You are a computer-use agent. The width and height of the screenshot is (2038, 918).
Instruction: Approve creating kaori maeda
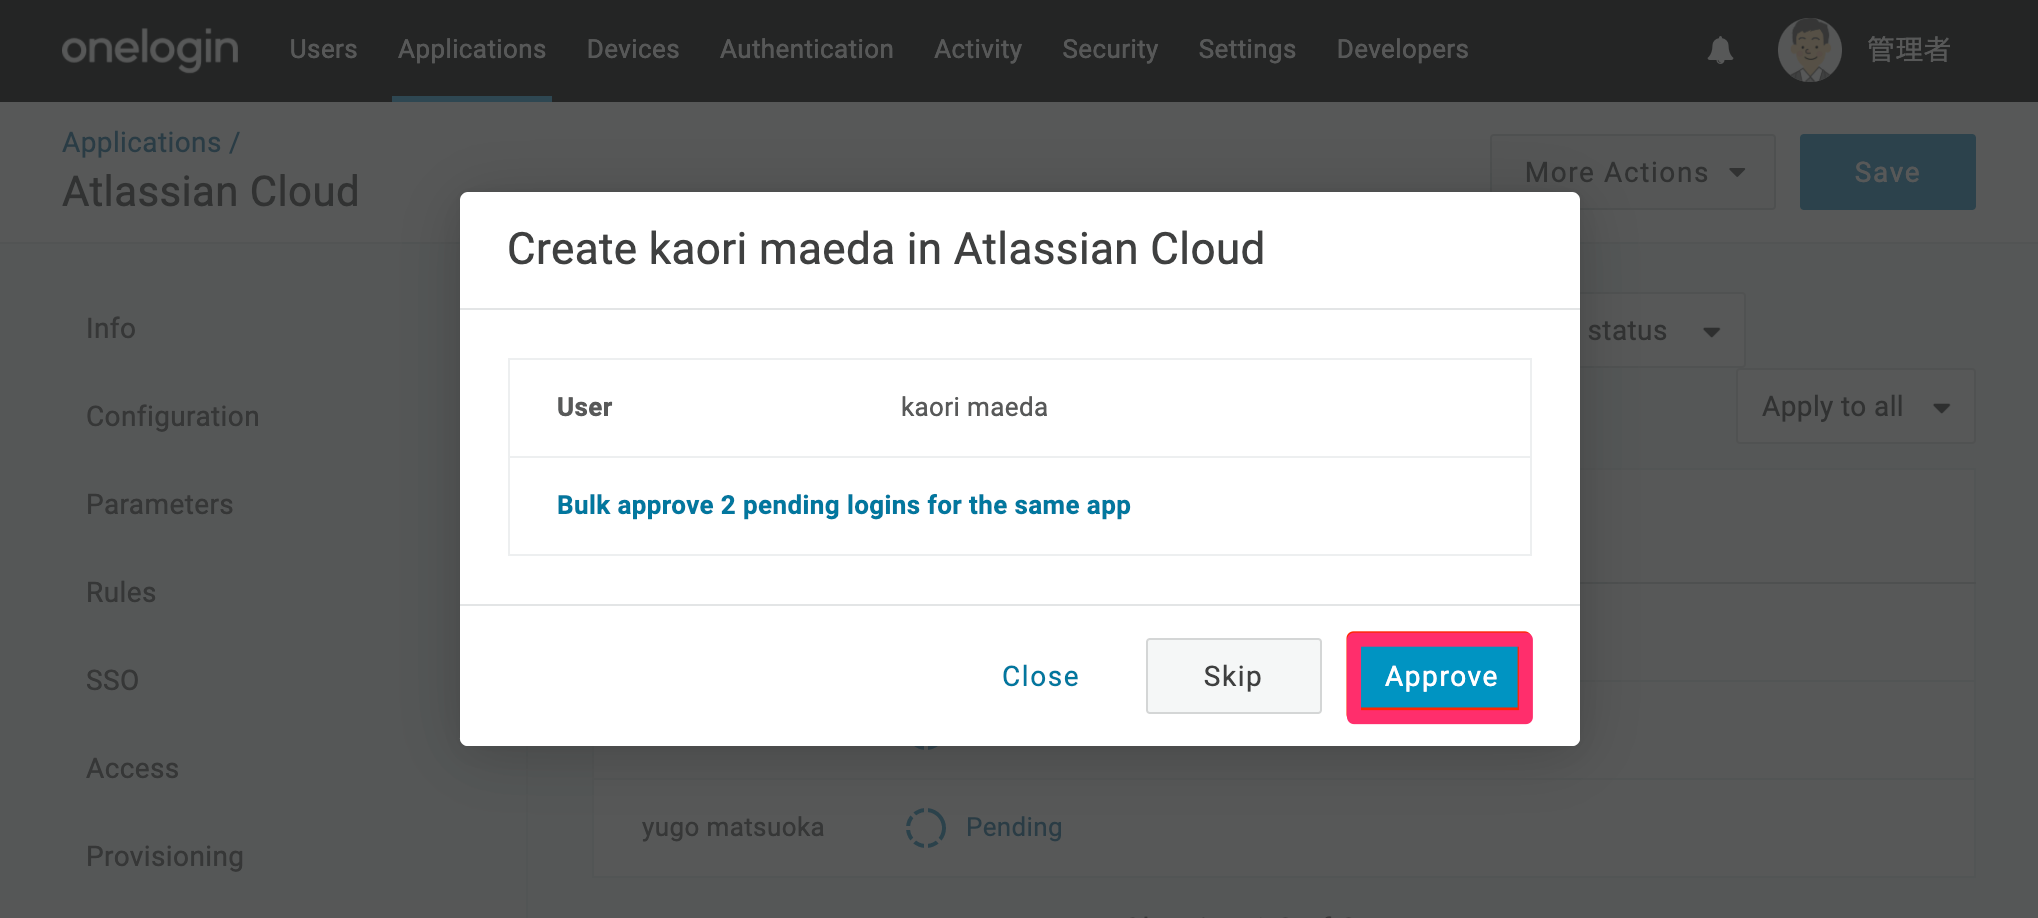tap(1440, 677)
